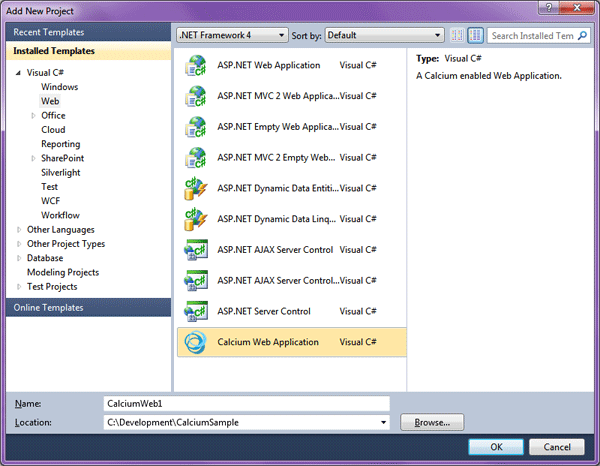Select the Test category under Visual C#
600x466 pixels.
coord(49,187)
